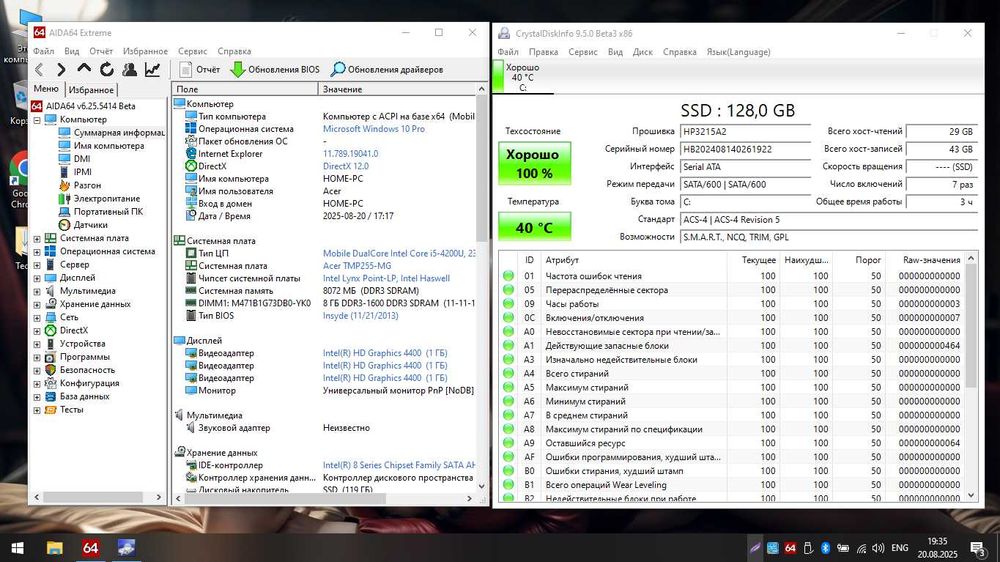1000x562 pixels.
Task: Select Имя компьютера tree item
Action: coord(101,145)
